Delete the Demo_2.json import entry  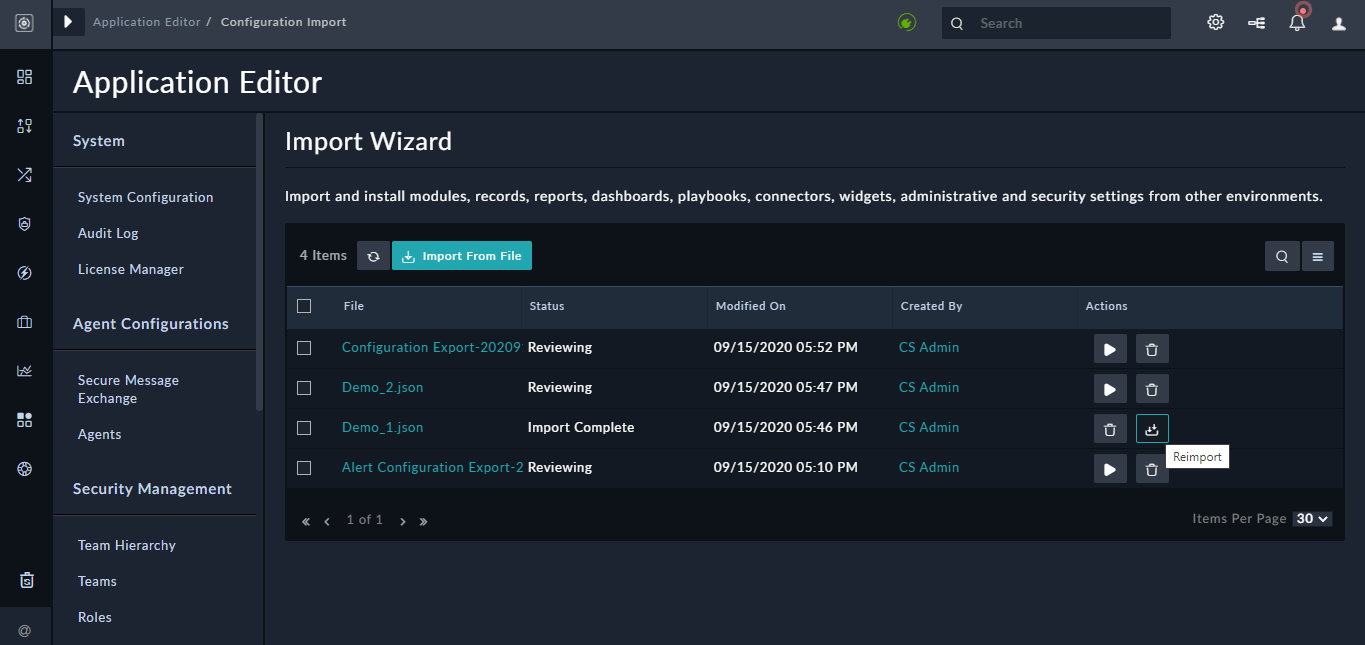(1151, 388)
